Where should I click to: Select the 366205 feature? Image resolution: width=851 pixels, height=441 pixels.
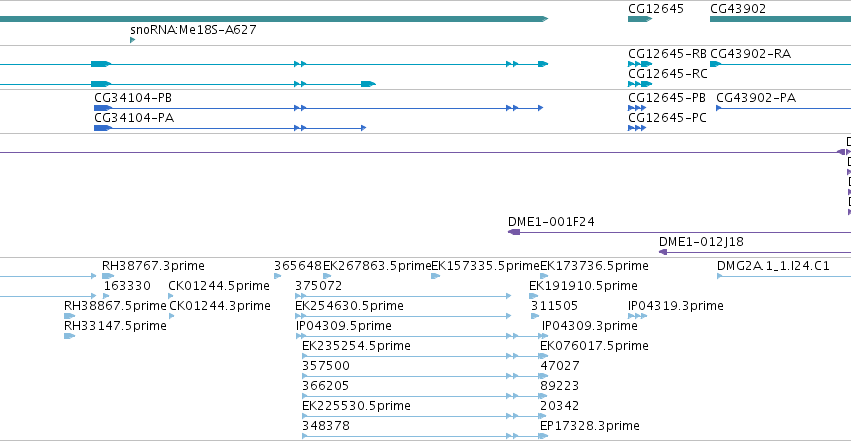coord(326,386)
